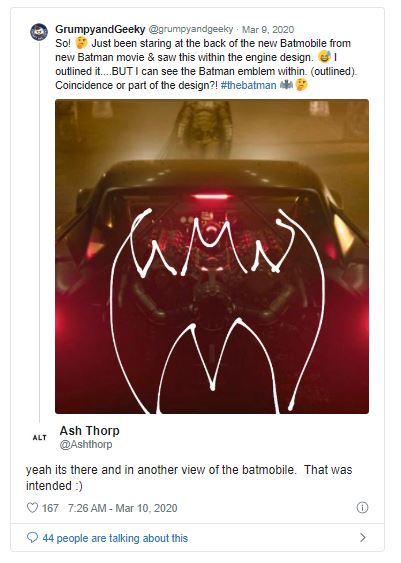Click the bat emoji after #thebatman
The image size is (401, 563).
[x=286, y=85]
